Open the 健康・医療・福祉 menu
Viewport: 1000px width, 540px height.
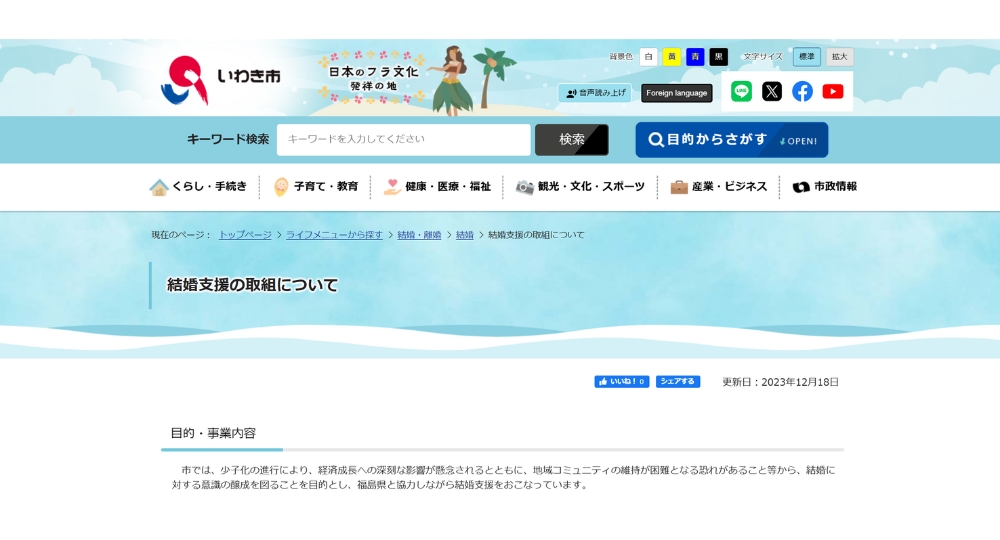(x=437, y=187)
